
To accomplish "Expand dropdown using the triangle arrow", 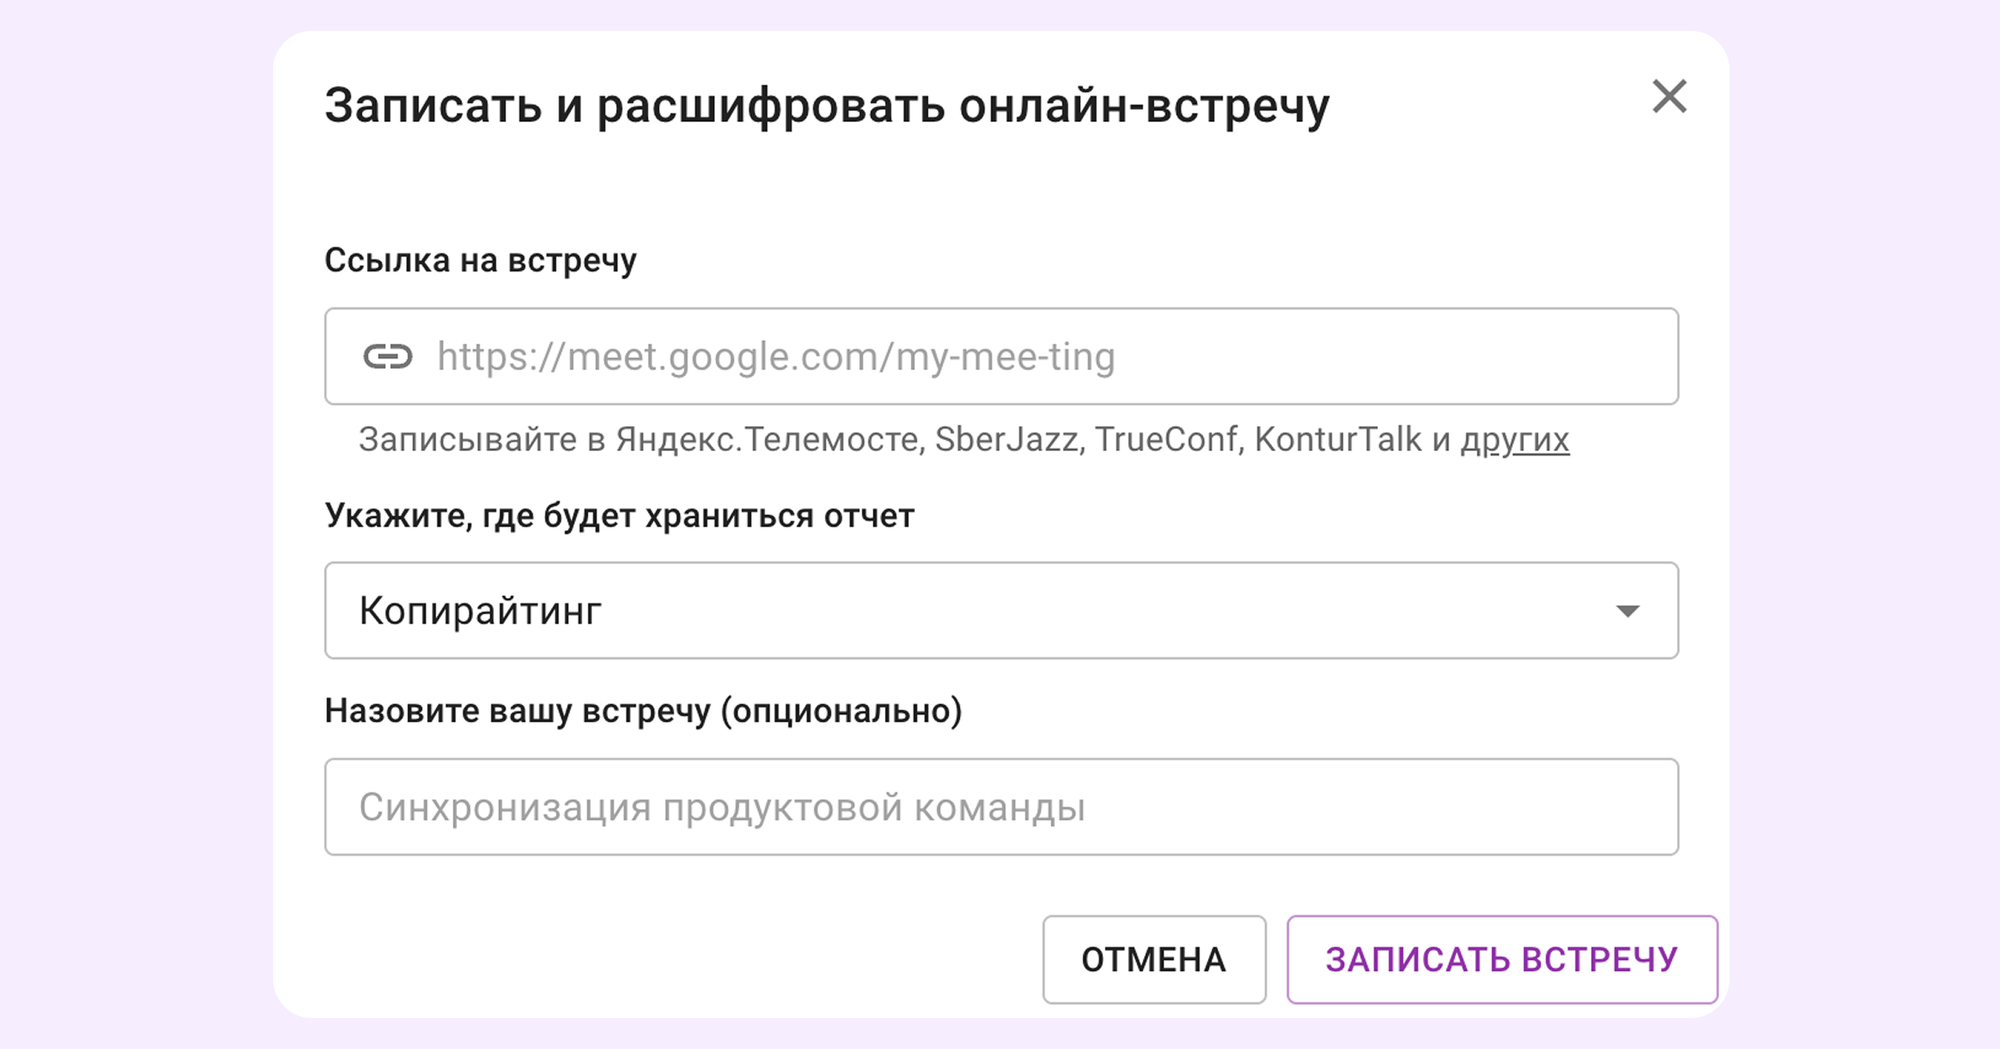I will (x=1627, y=611).
